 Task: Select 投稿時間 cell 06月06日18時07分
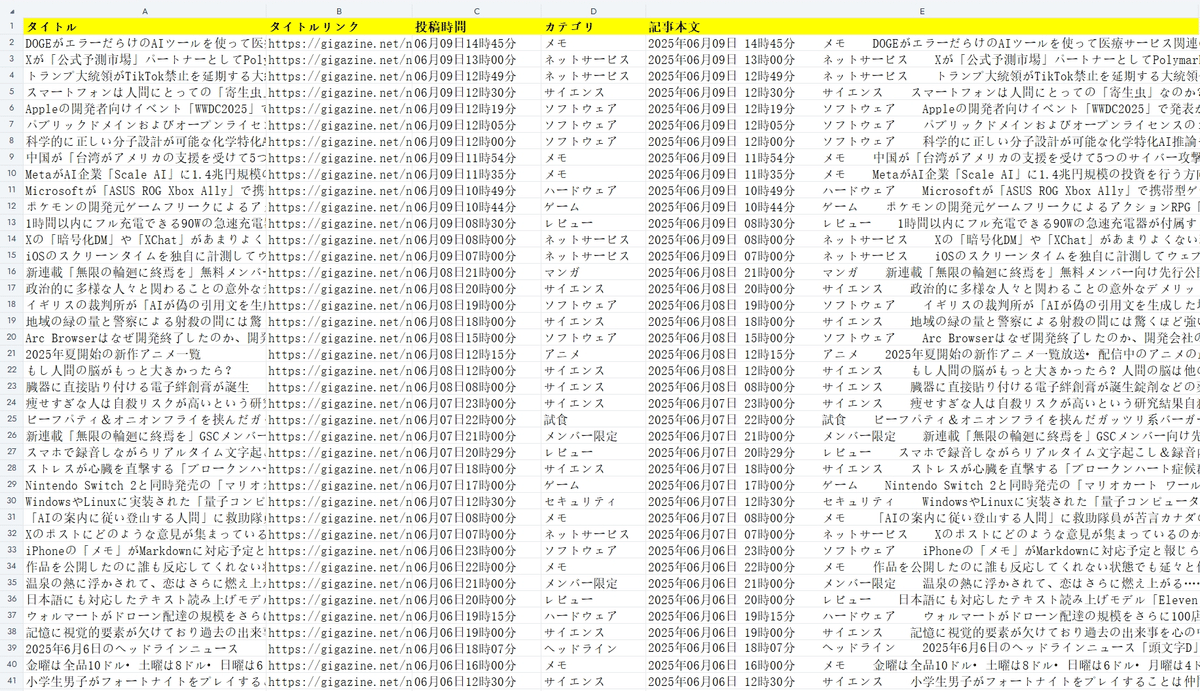click(x=476, y=647)
